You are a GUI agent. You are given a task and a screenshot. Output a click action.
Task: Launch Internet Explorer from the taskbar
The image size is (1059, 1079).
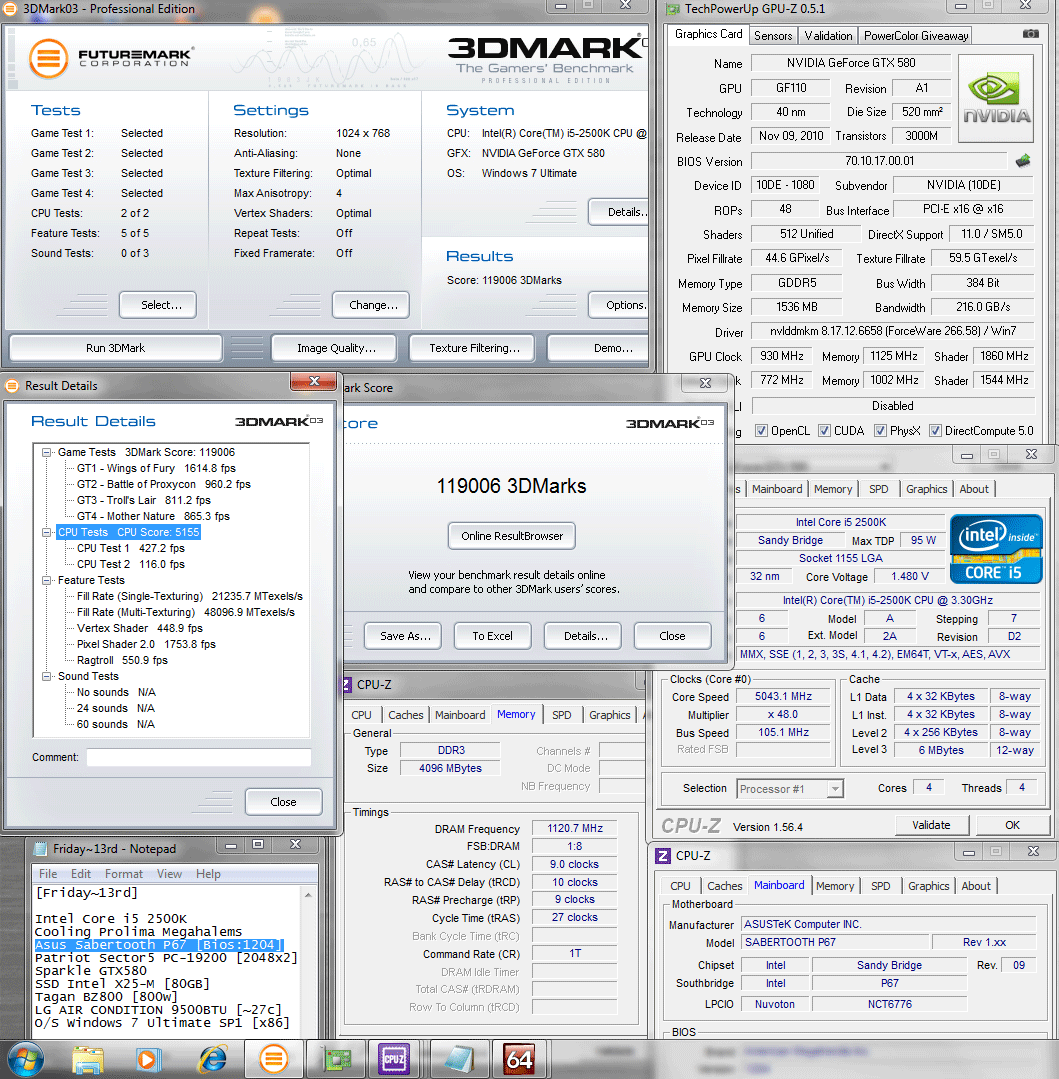tap(212, 1060)
